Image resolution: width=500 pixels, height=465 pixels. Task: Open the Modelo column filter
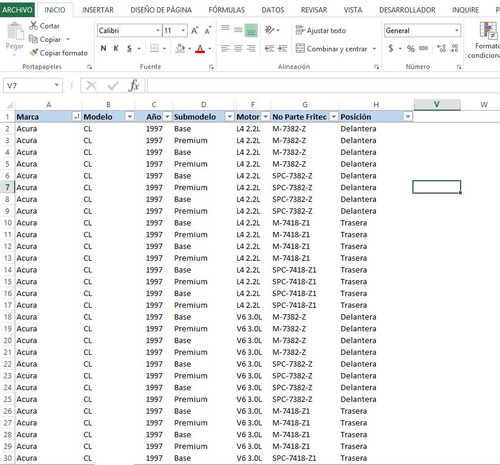coord(130,117)
